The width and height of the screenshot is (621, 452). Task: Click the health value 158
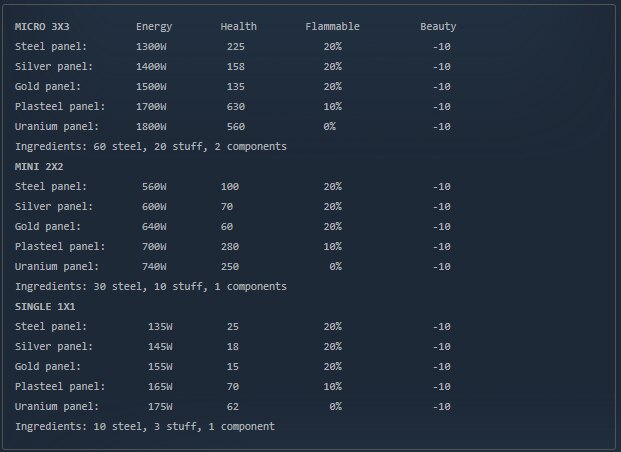click(236, 67)
